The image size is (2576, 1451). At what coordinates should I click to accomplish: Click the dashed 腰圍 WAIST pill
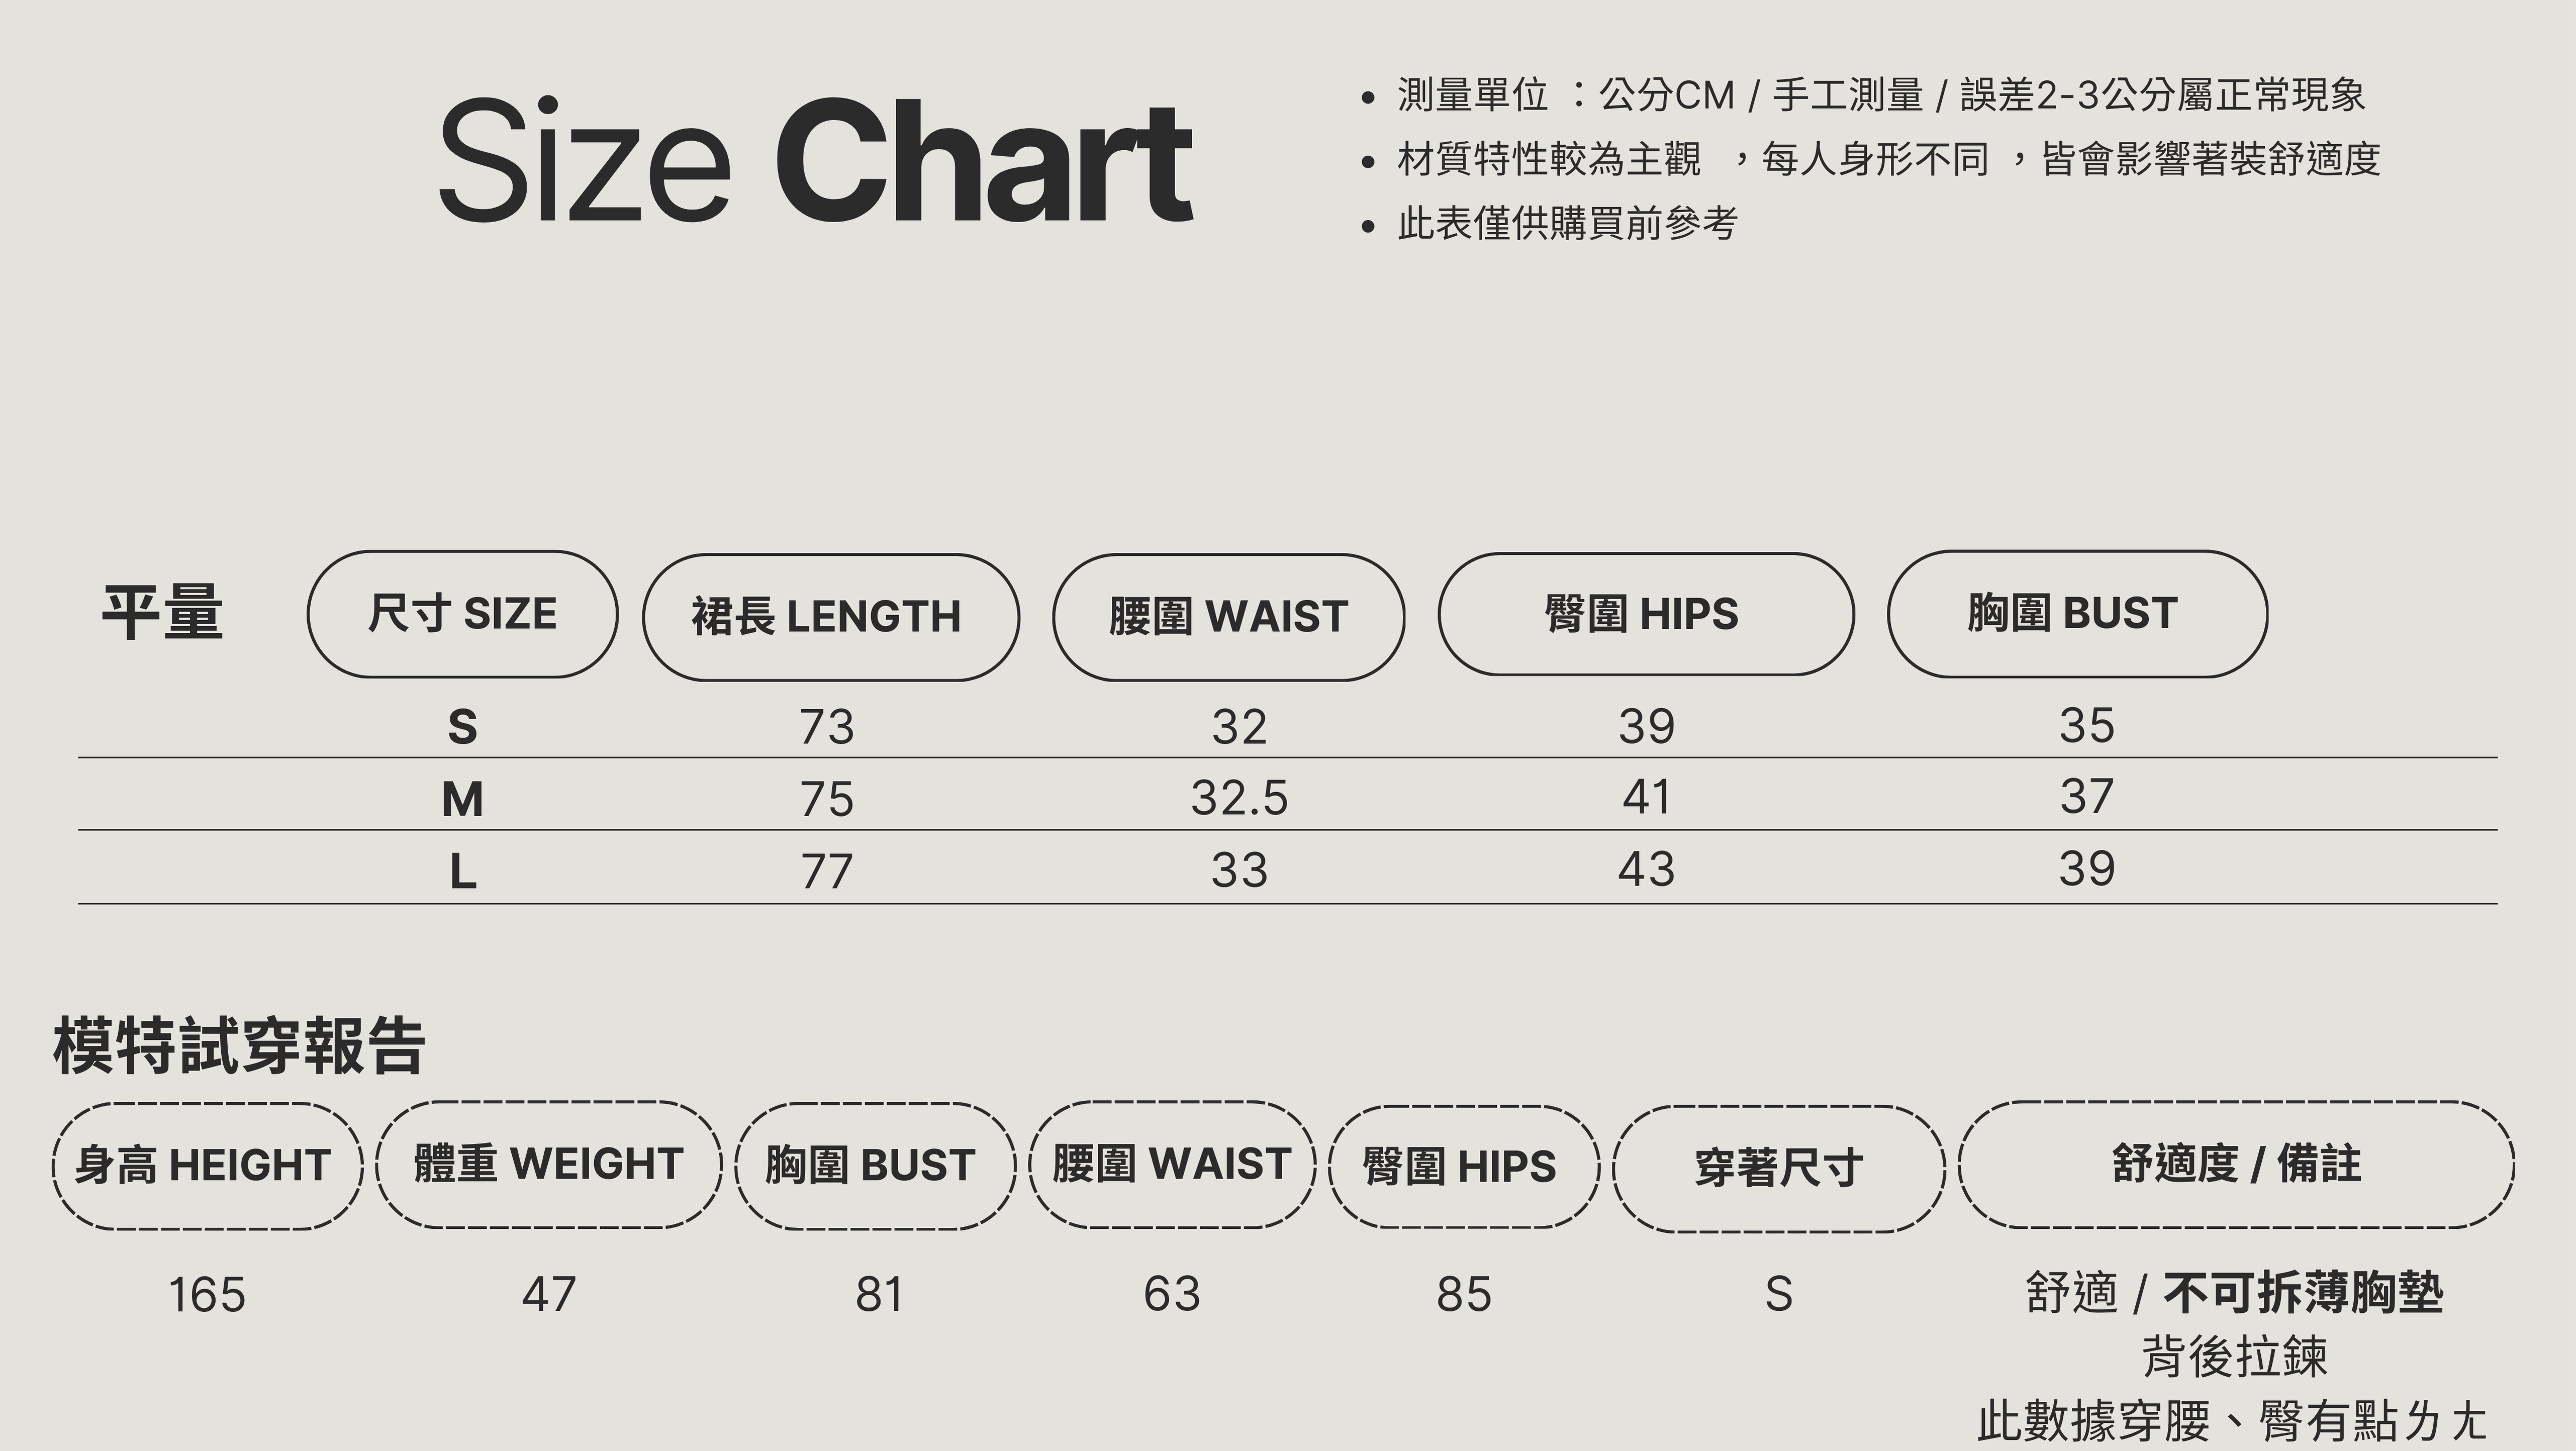[1172, 1165]
